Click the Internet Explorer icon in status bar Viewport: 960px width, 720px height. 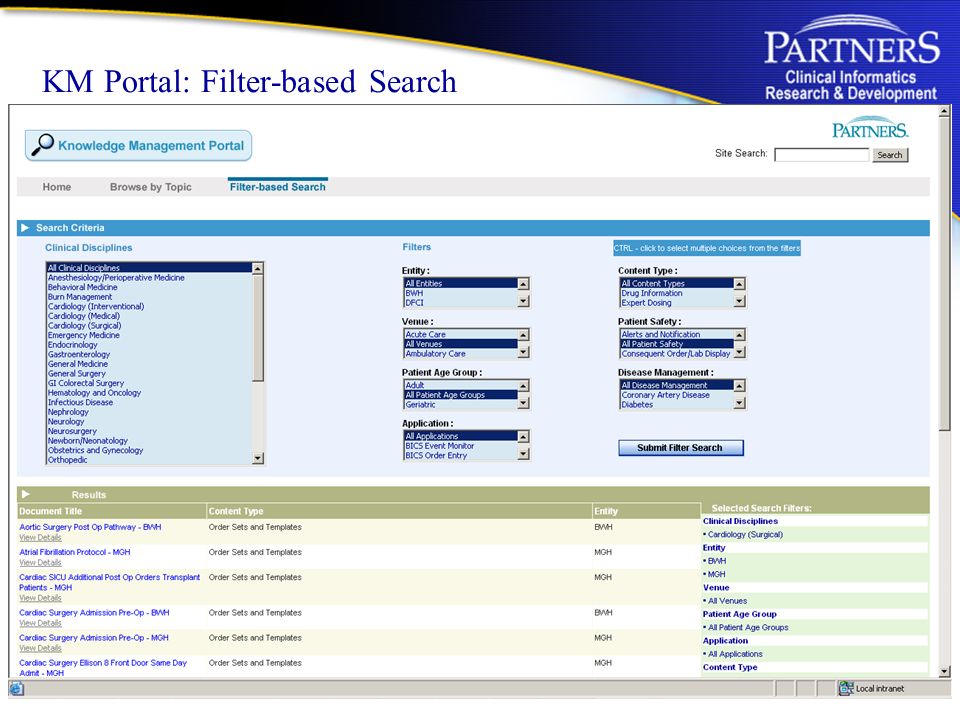tap(17, 688)
